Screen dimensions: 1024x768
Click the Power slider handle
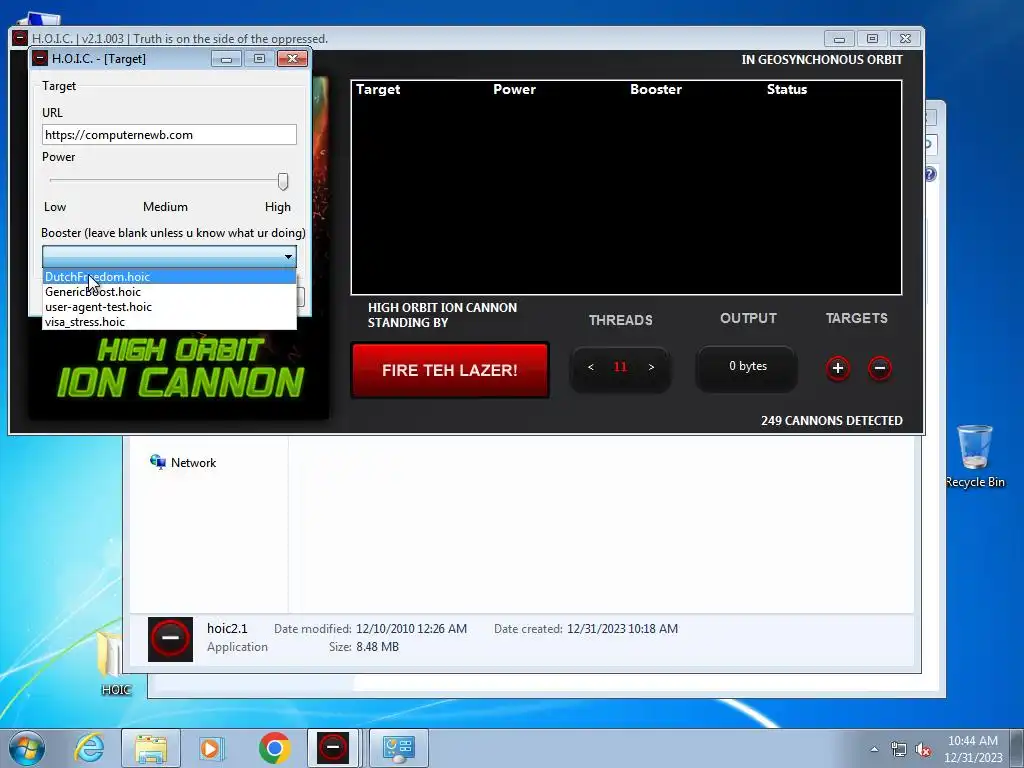(283, 181)
